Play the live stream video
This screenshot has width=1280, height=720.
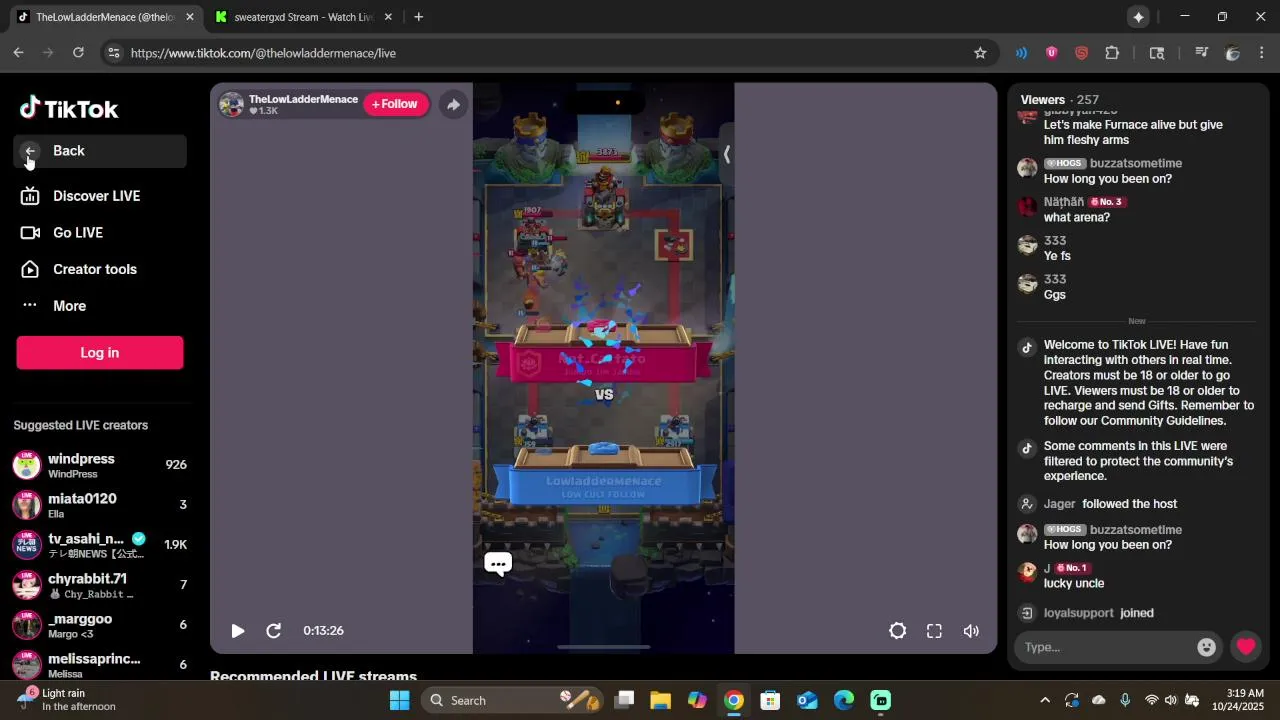click(237, 631)
